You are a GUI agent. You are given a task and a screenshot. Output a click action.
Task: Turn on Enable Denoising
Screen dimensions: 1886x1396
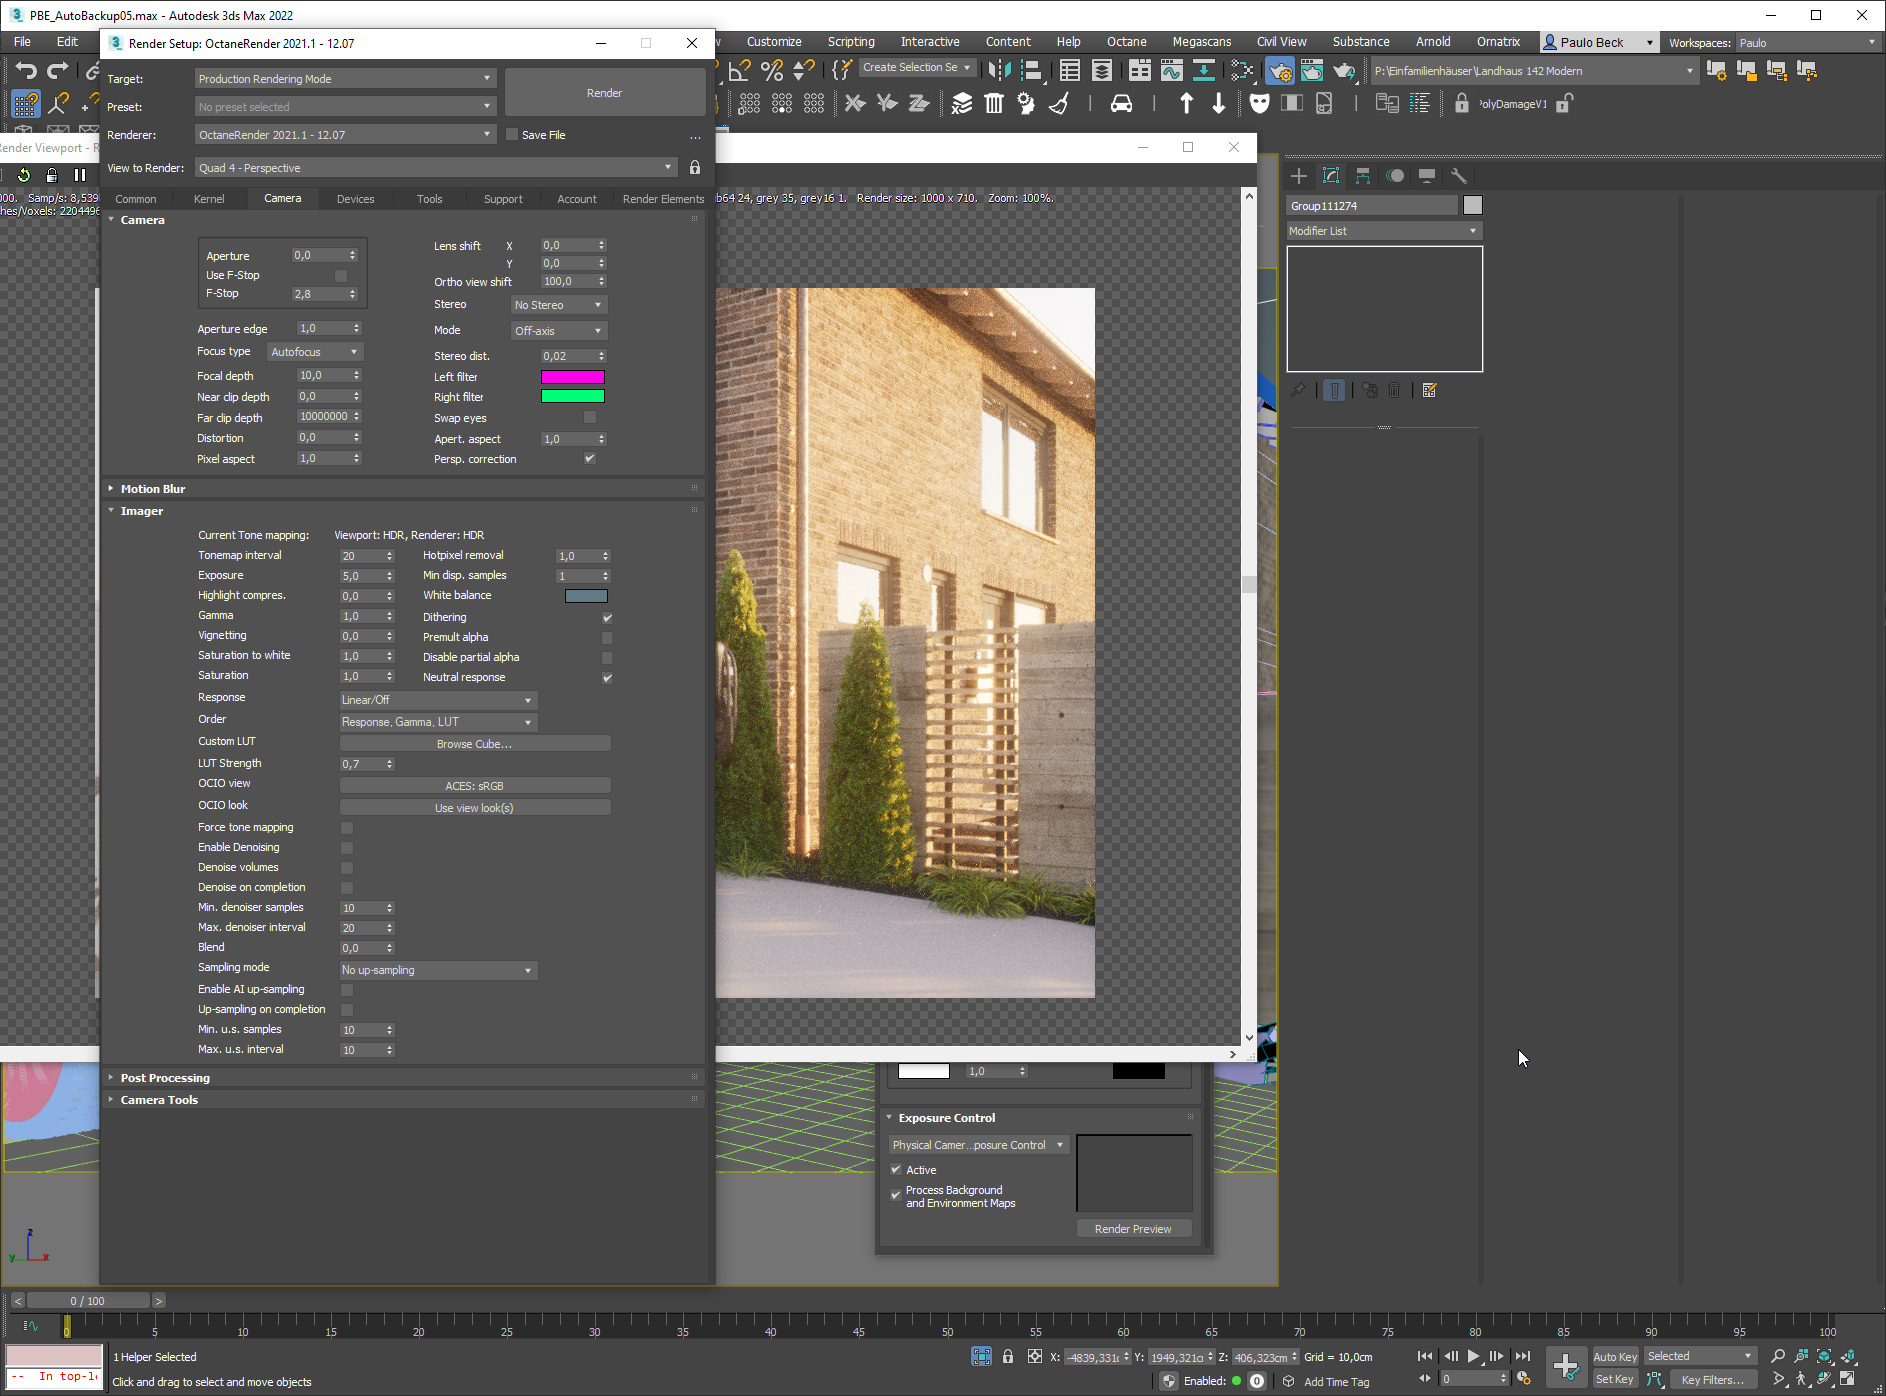pos(347,848)
